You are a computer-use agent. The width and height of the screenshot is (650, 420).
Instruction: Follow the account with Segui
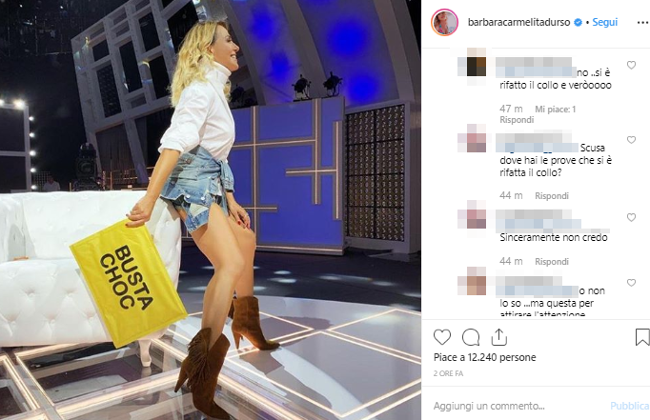(605, 22)
